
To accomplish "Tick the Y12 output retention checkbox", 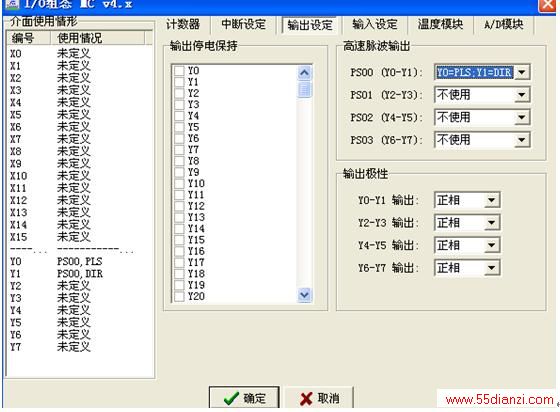I will point(179,206).
